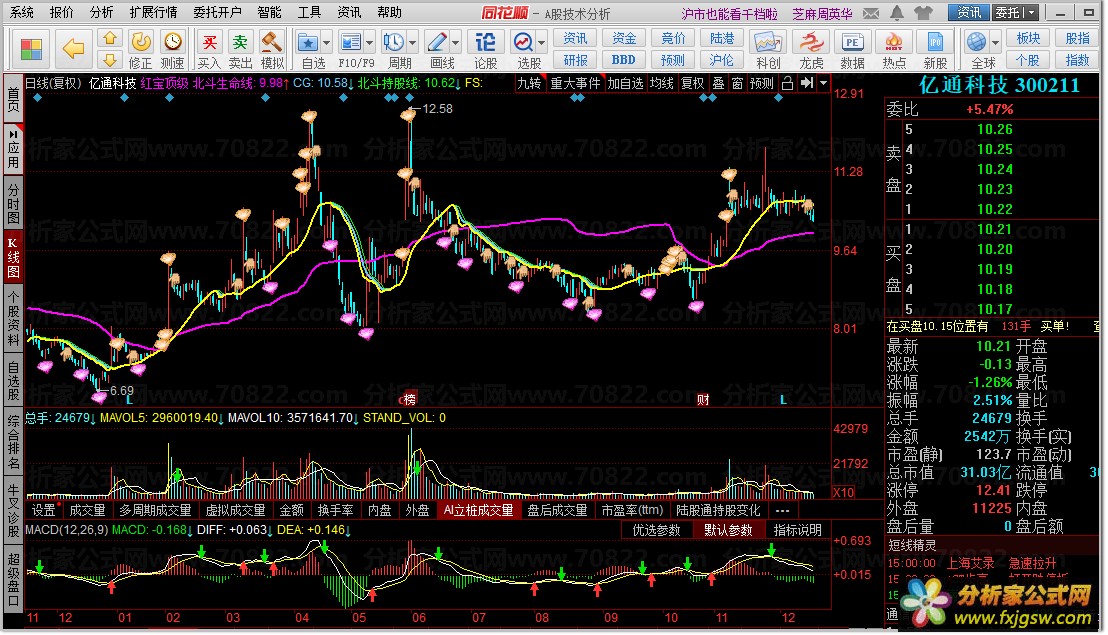This screenshot has width=1108, height=635.
Task: Click the notification bell icon
Action: [896, 13]
